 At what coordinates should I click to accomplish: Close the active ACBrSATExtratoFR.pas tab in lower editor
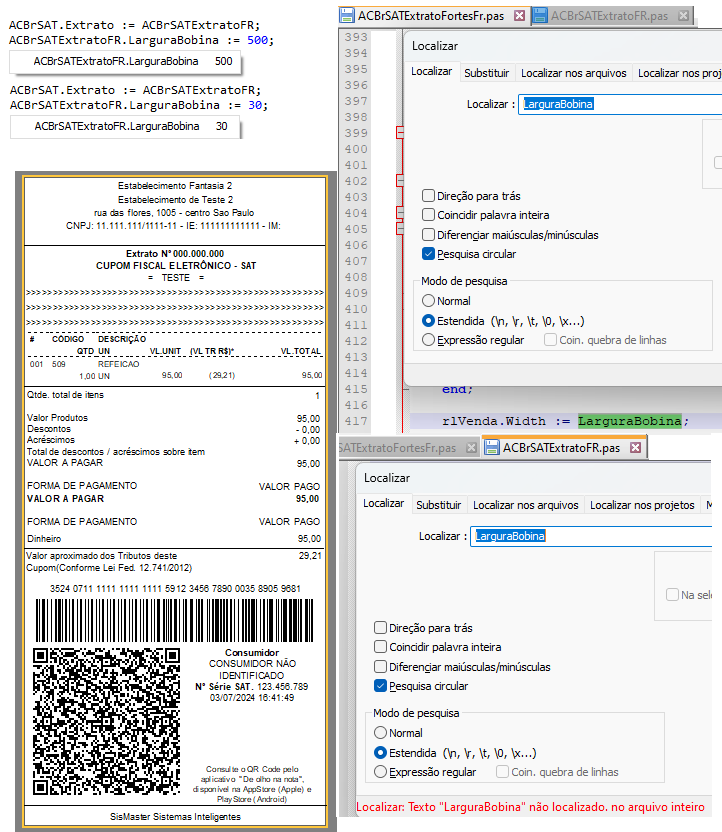point(636,448)
